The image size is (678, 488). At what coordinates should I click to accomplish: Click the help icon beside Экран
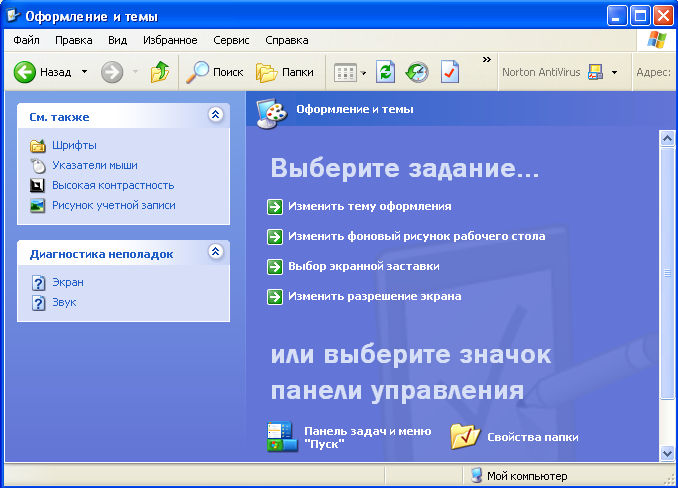click(38, 283)
